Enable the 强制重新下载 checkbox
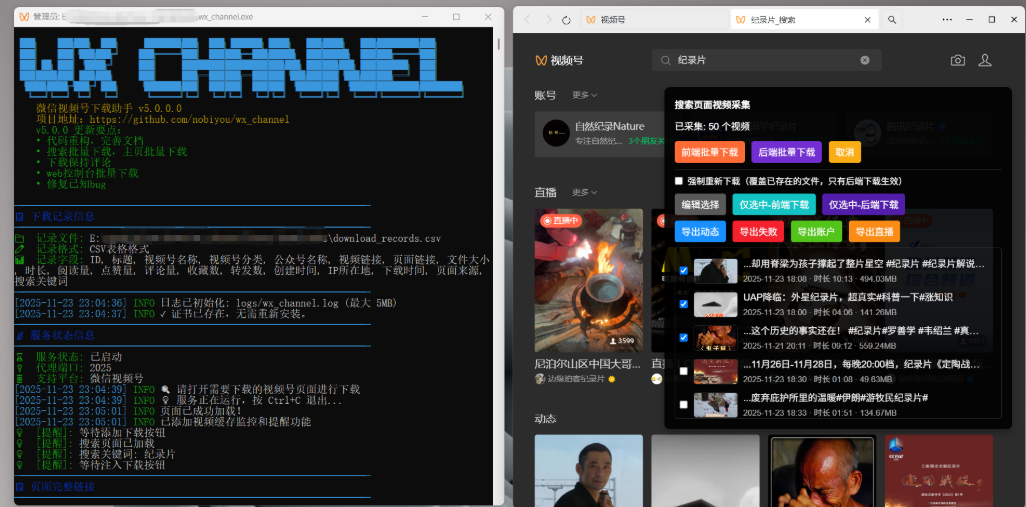1026x507 pixels. coord(679,181)
